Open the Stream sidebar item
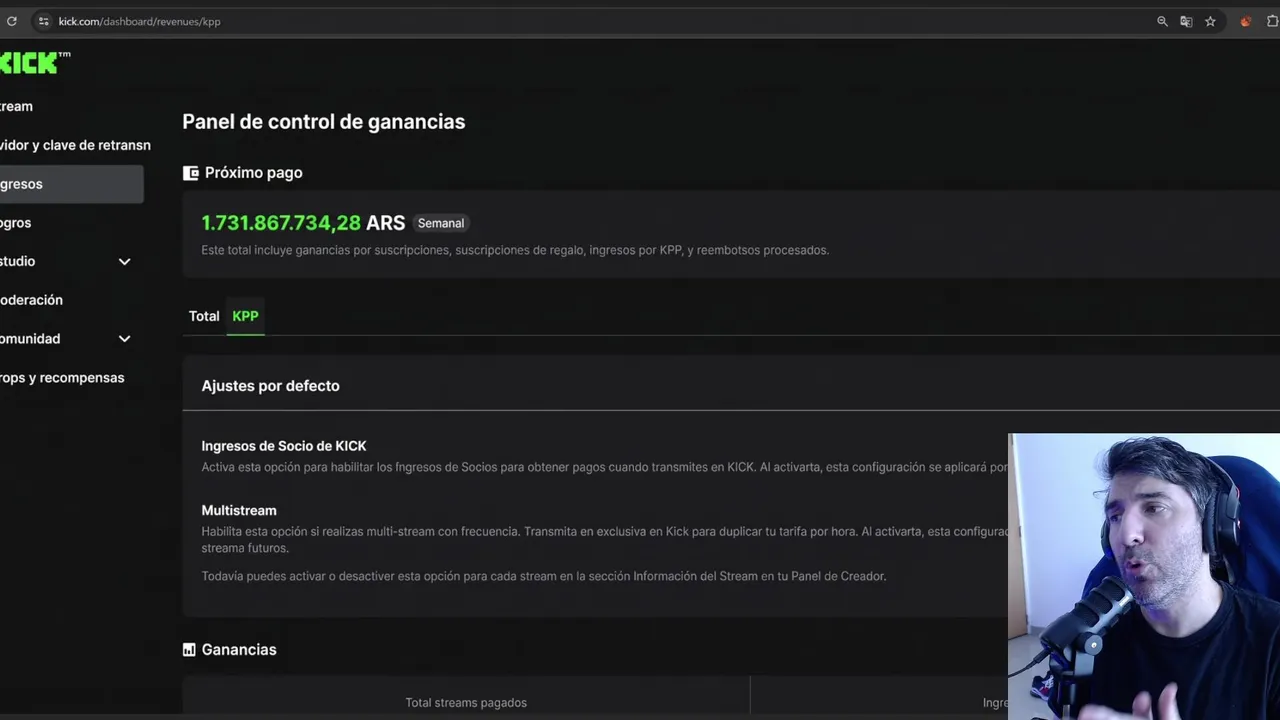 (x=16, y=106)
